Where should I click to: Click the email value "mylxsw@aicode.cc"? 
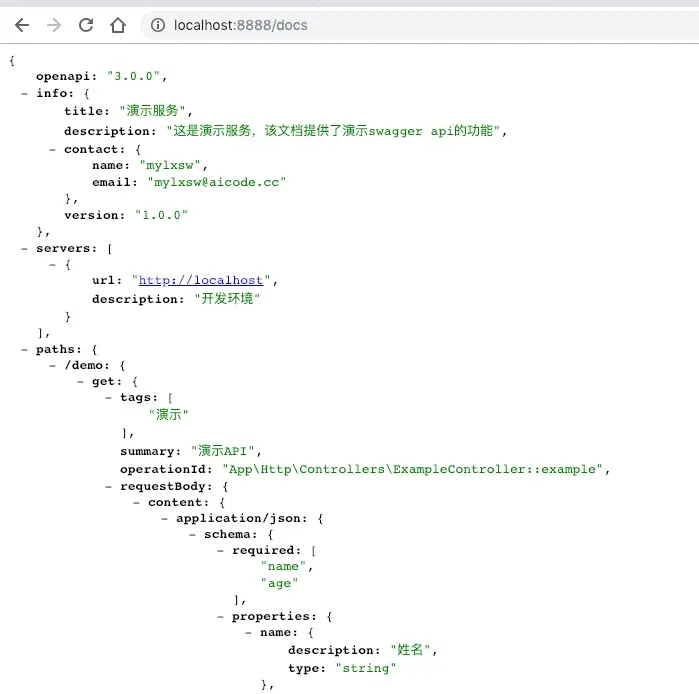[x=217, y=182]
